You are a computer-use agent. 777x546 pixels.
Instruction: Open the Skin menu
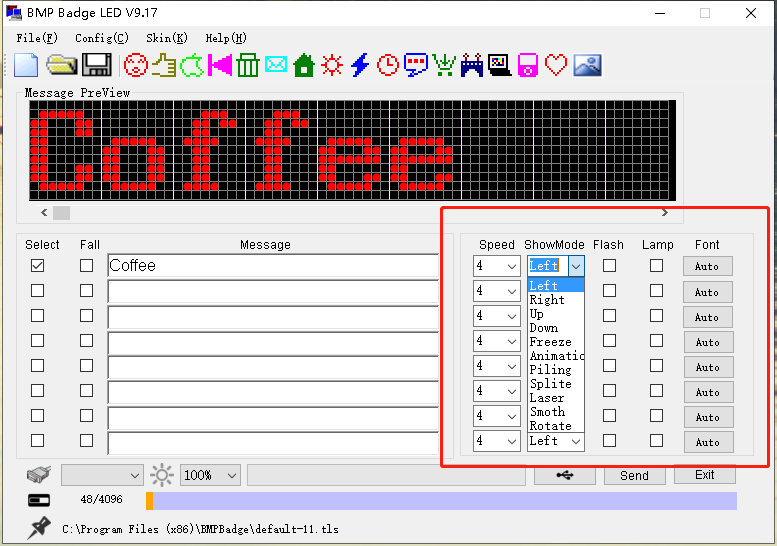pos(166,38)
